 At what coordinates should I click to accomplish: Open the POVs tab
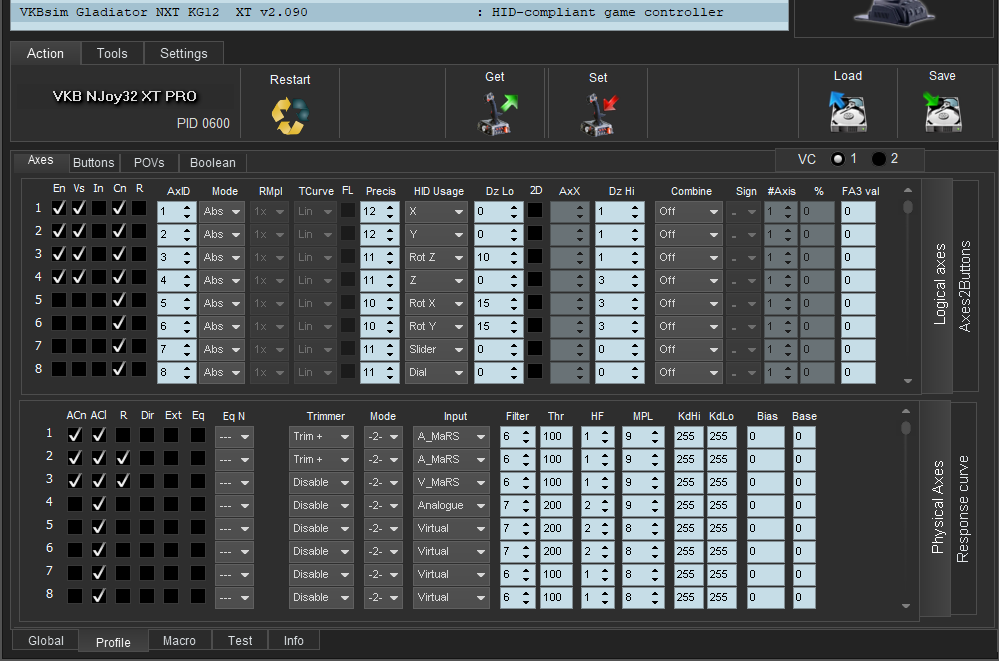click(x=149, y=163)
